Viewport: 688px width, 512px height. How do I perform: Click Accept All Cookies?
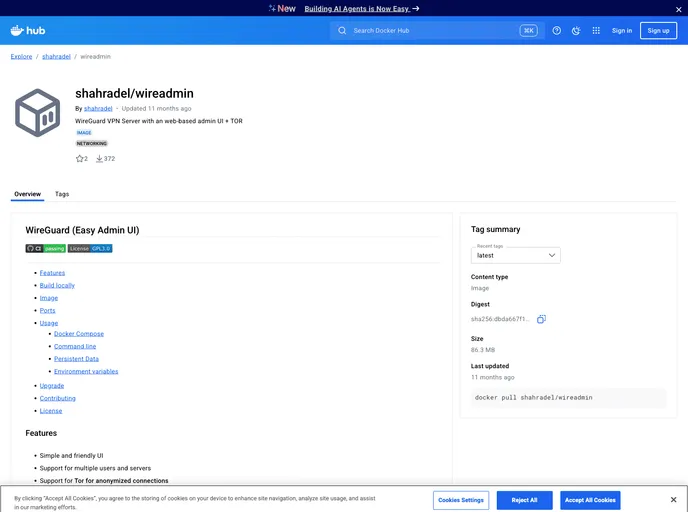[x=590, y=500]
